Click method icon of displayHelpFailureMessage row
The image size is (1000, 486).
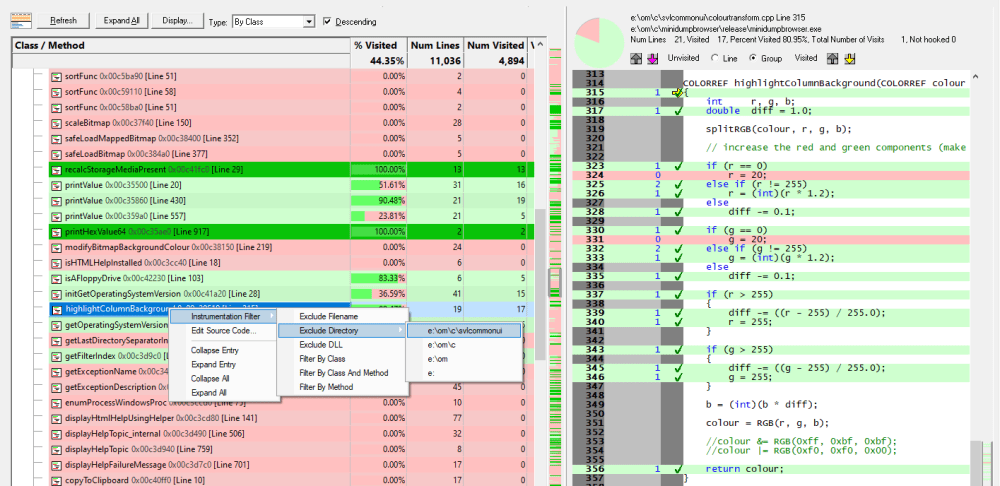click(56, 465)
